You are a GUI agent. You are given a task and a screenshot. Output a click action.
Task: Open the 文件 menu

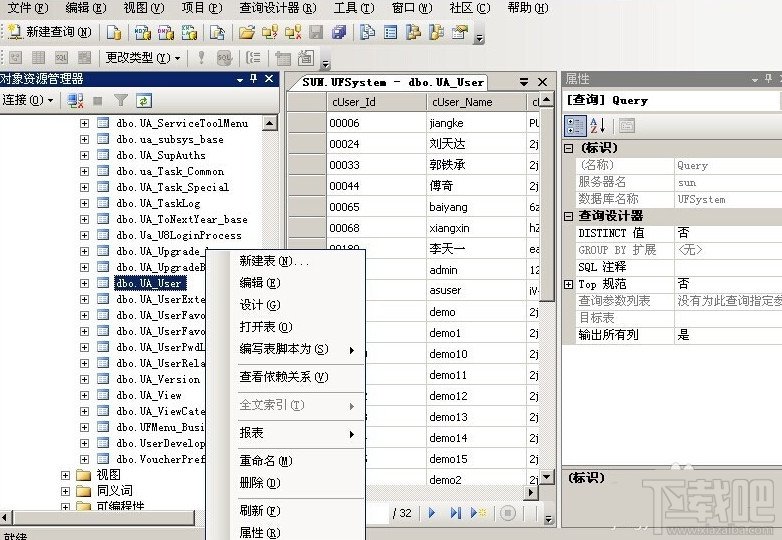(28, 8)
